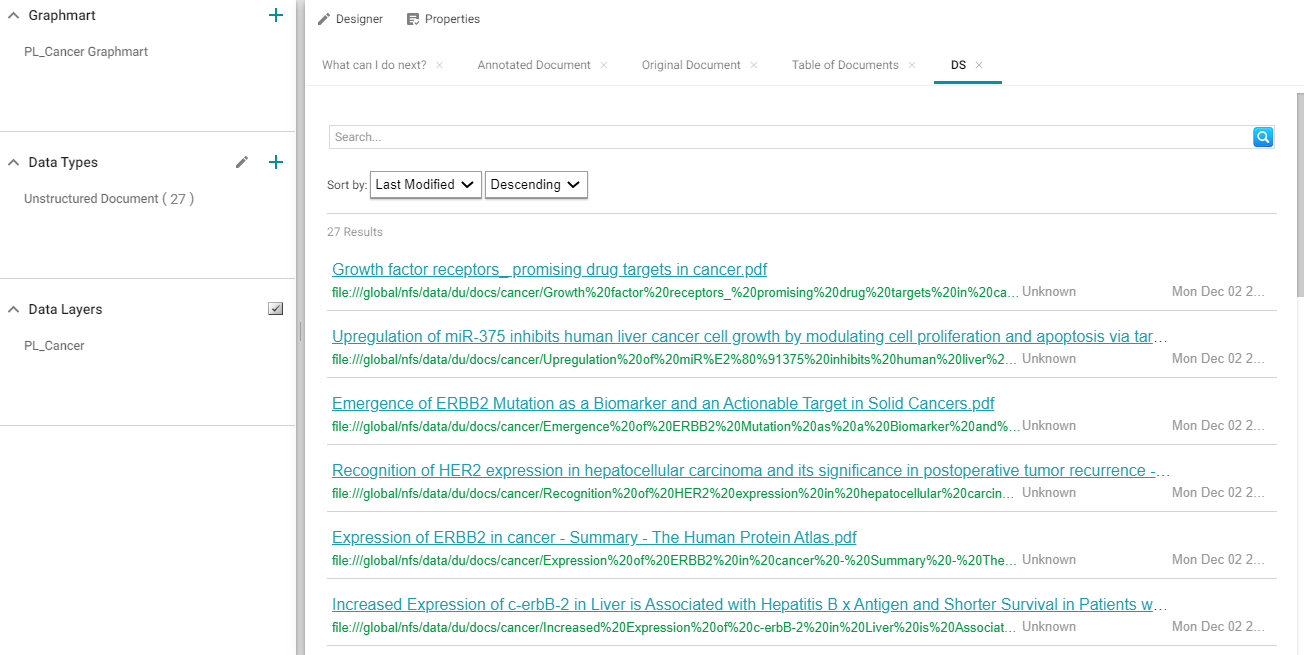Click the blue search magnifier button

(1263, 137)
